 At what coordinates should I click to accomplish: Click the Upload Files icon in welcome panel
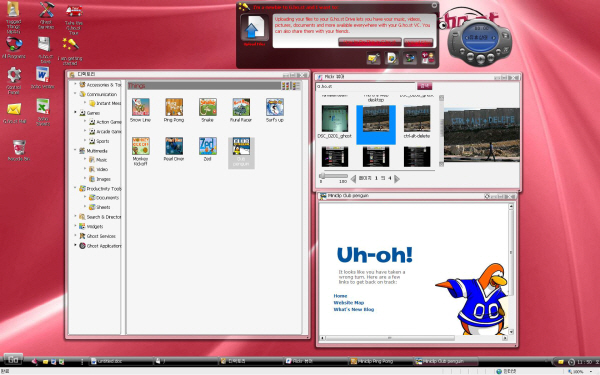coord(254,28)
